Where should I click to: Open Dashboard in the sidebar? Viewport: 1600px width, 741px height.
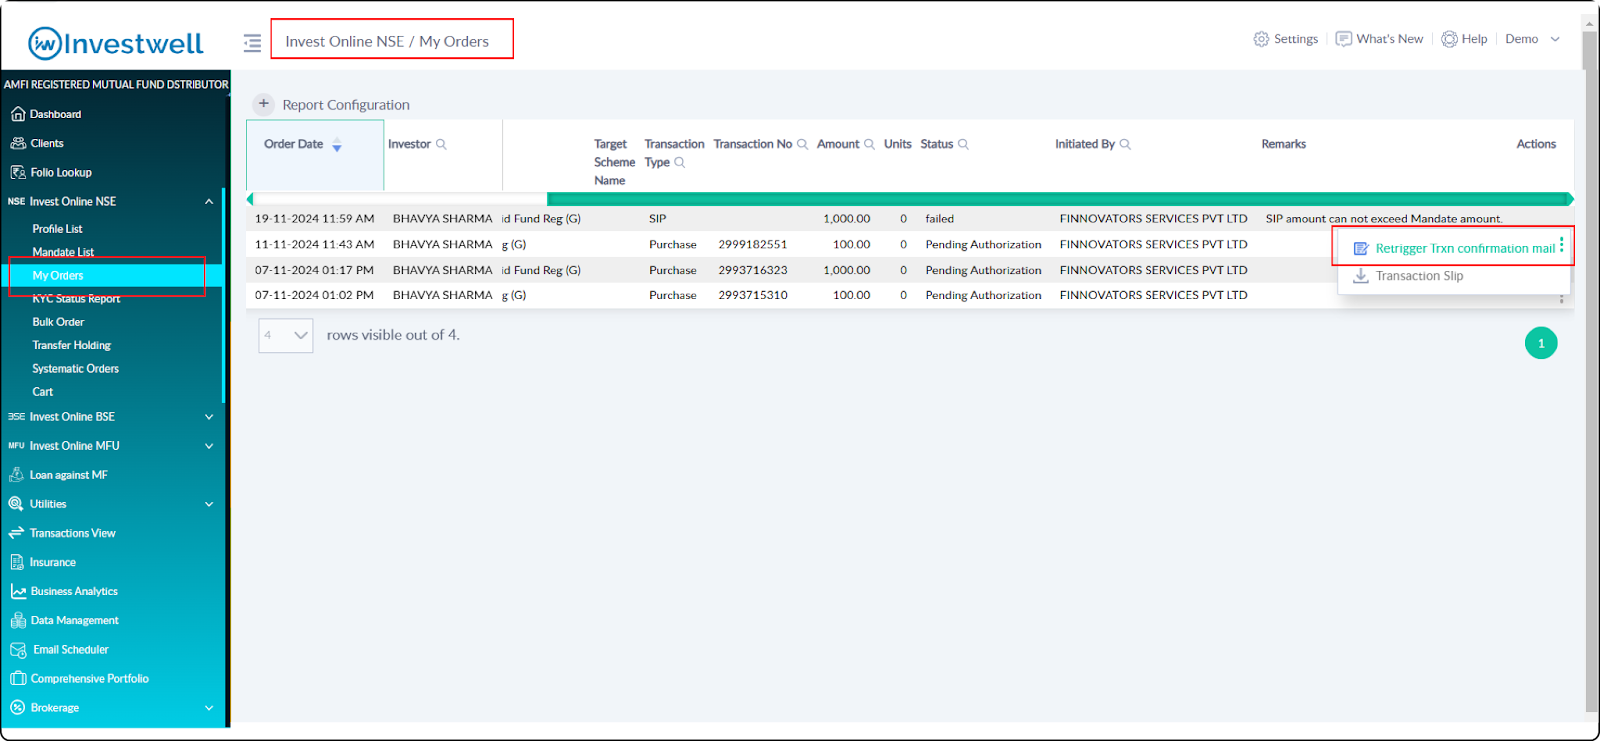[55, 114]
